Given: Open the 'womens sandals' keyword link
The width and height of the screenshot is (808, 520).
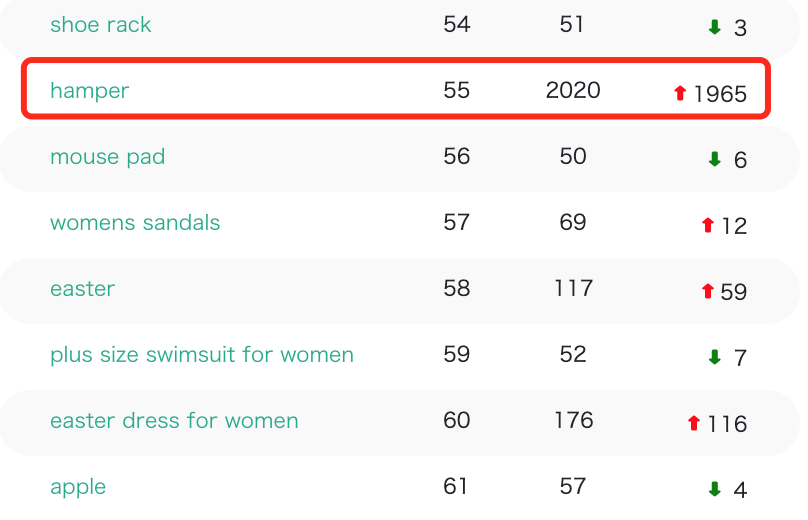Looking at the screenshot, I should click(135, 223).
